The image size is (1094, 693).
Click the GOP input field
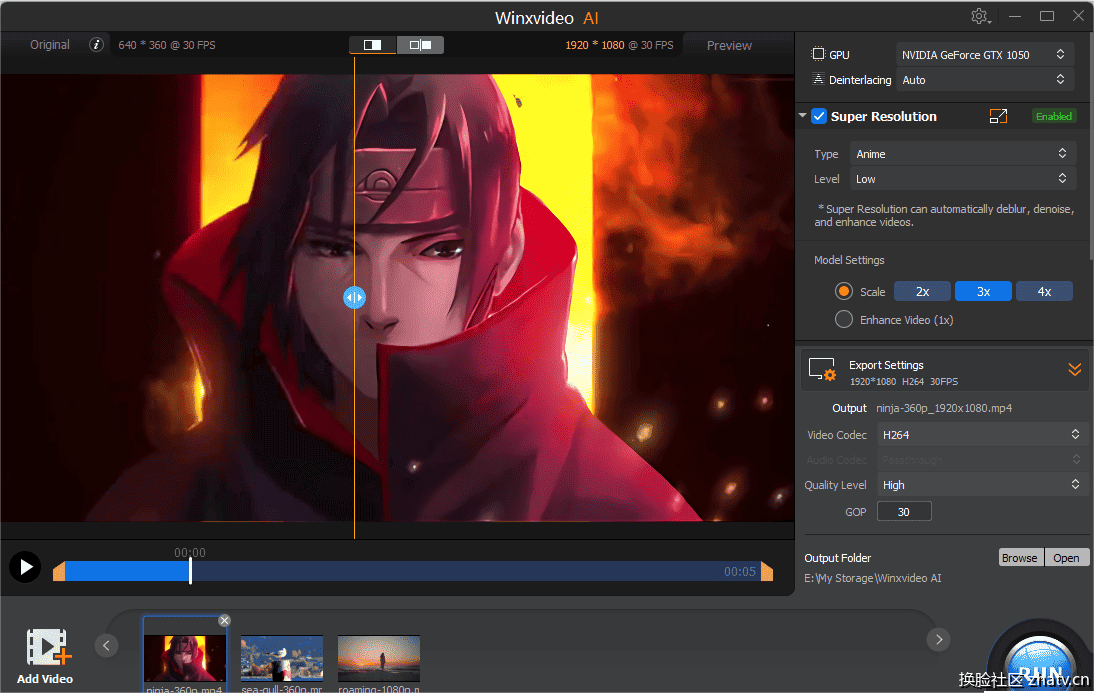(904, 512)
